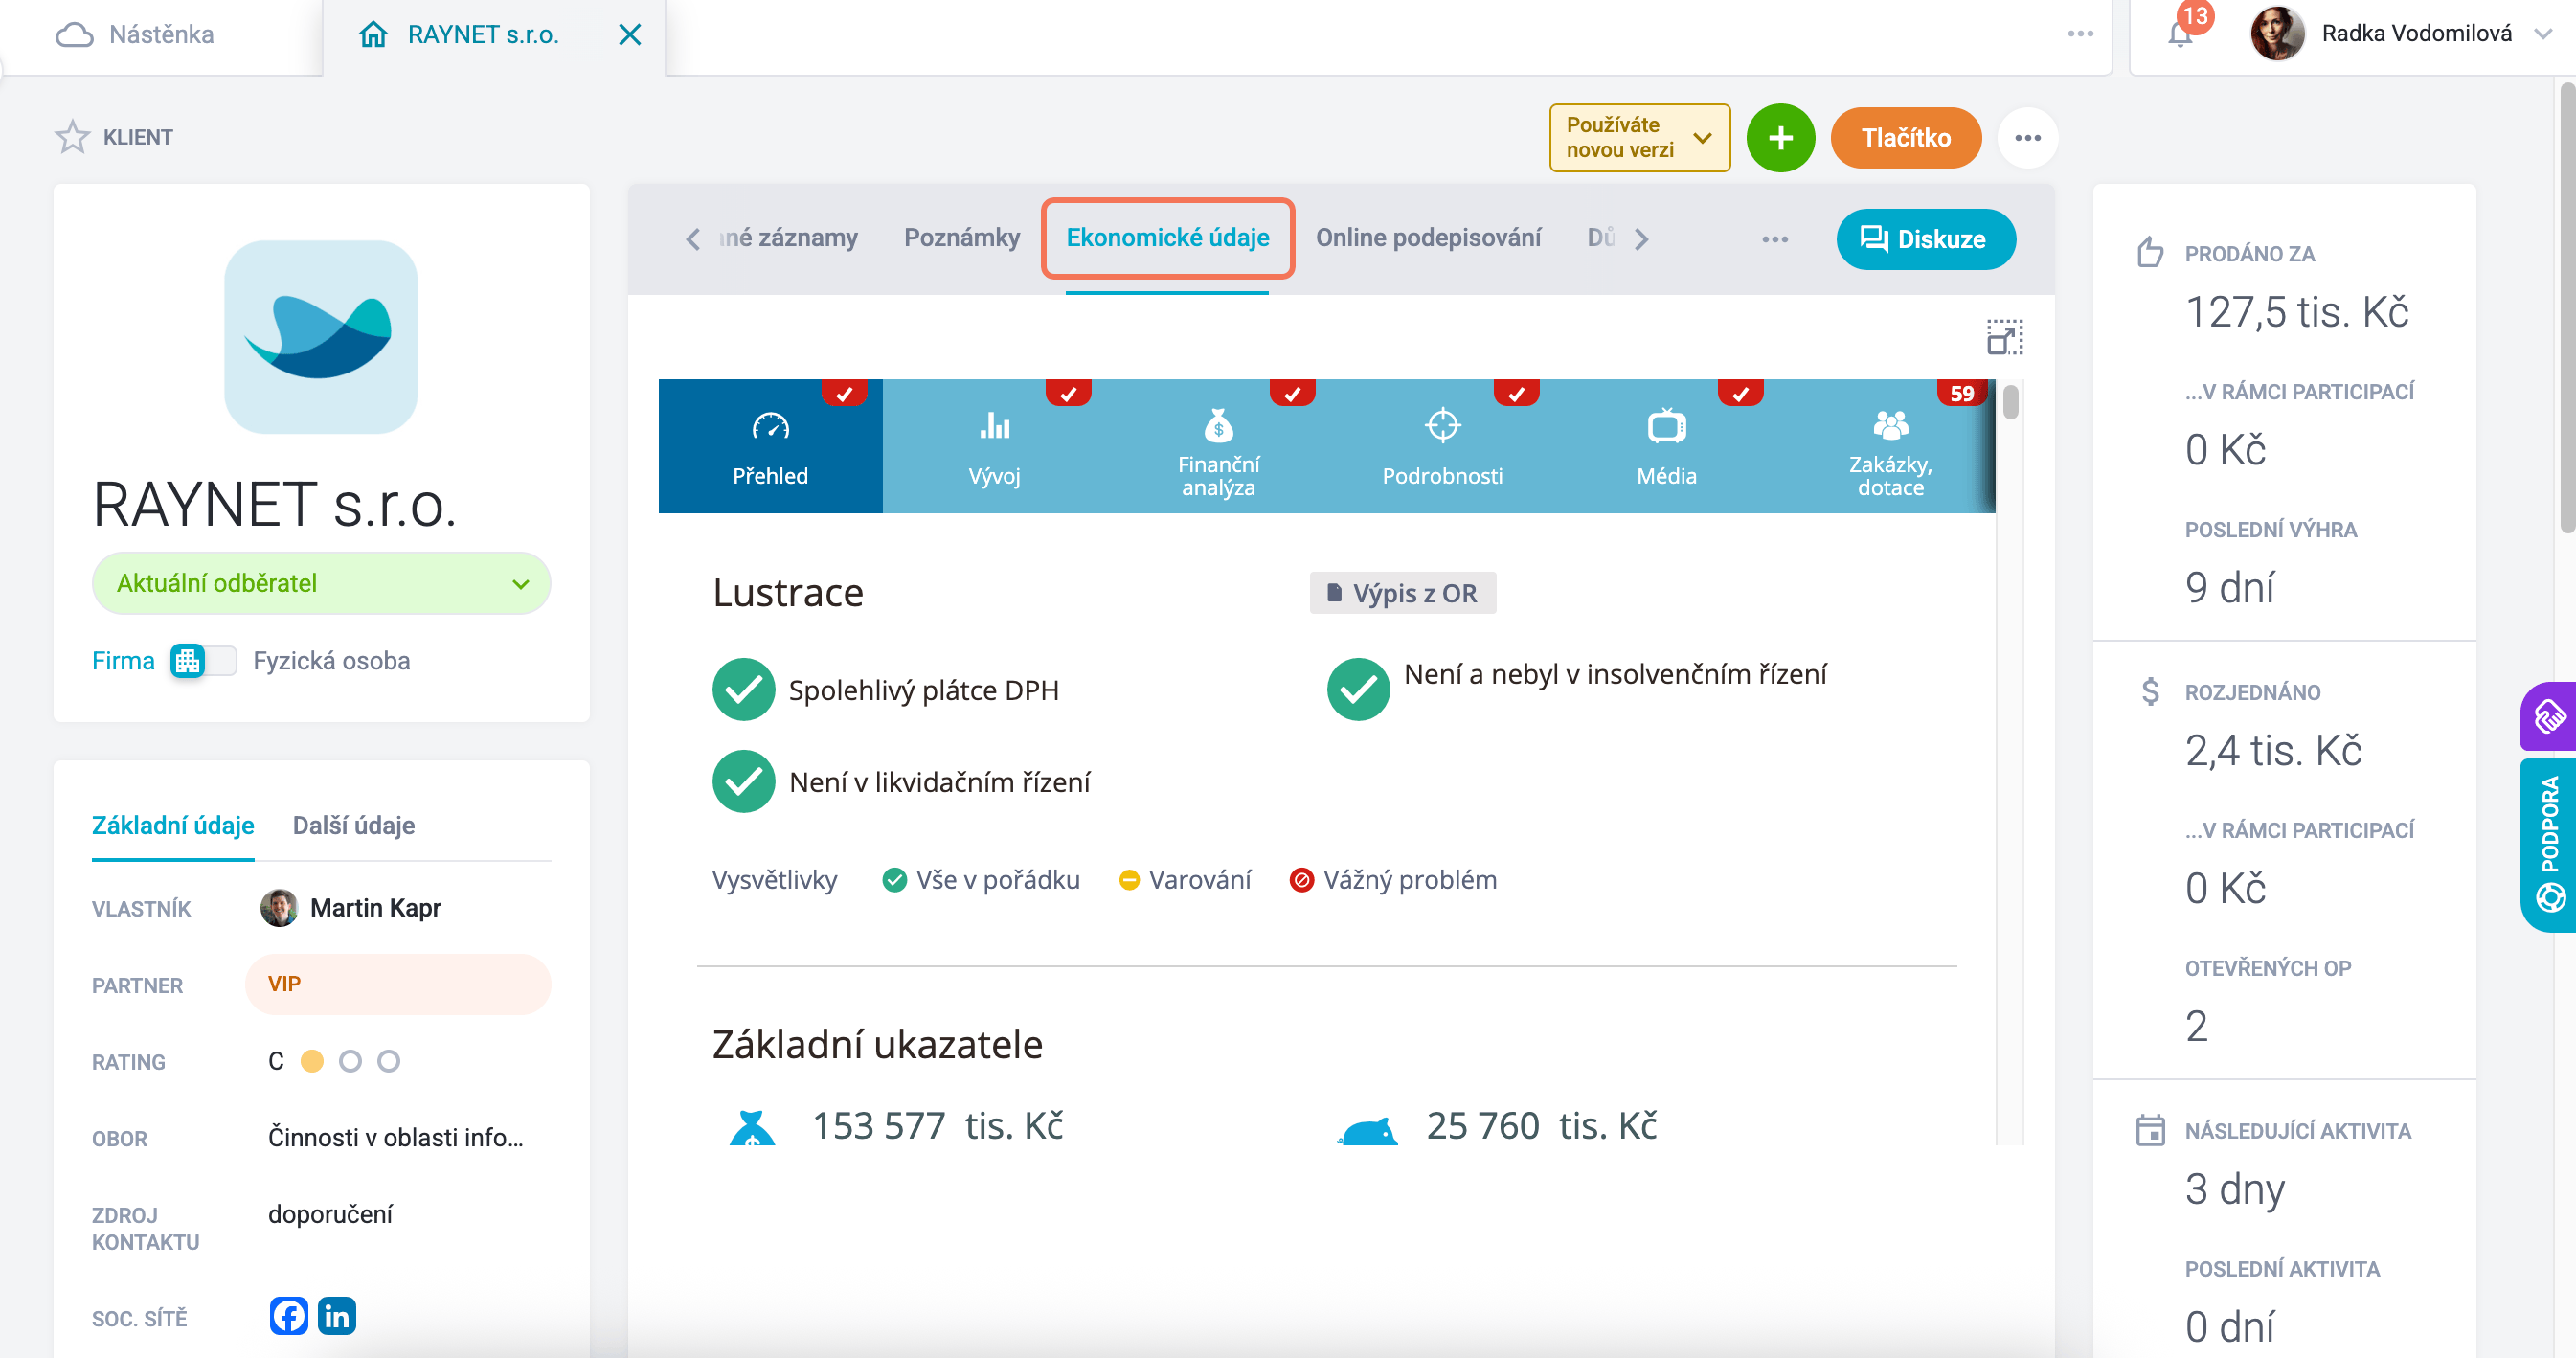This screenshot has height=1358, width=2576.
Task: Click the expand-to-fullscreen icon above the economic panel
Action: point(2004,337)
